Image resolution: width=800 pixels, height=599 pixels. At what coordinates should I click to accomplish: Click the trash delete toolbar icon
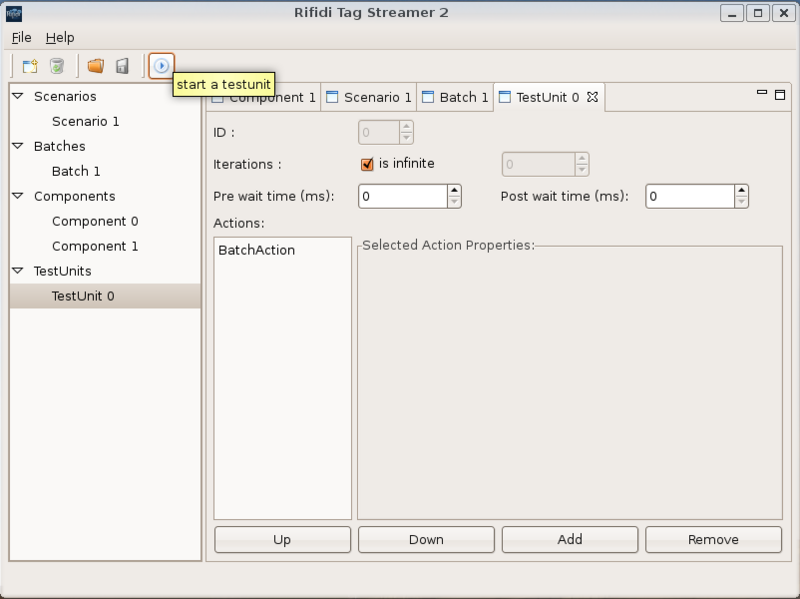[57, 66]
